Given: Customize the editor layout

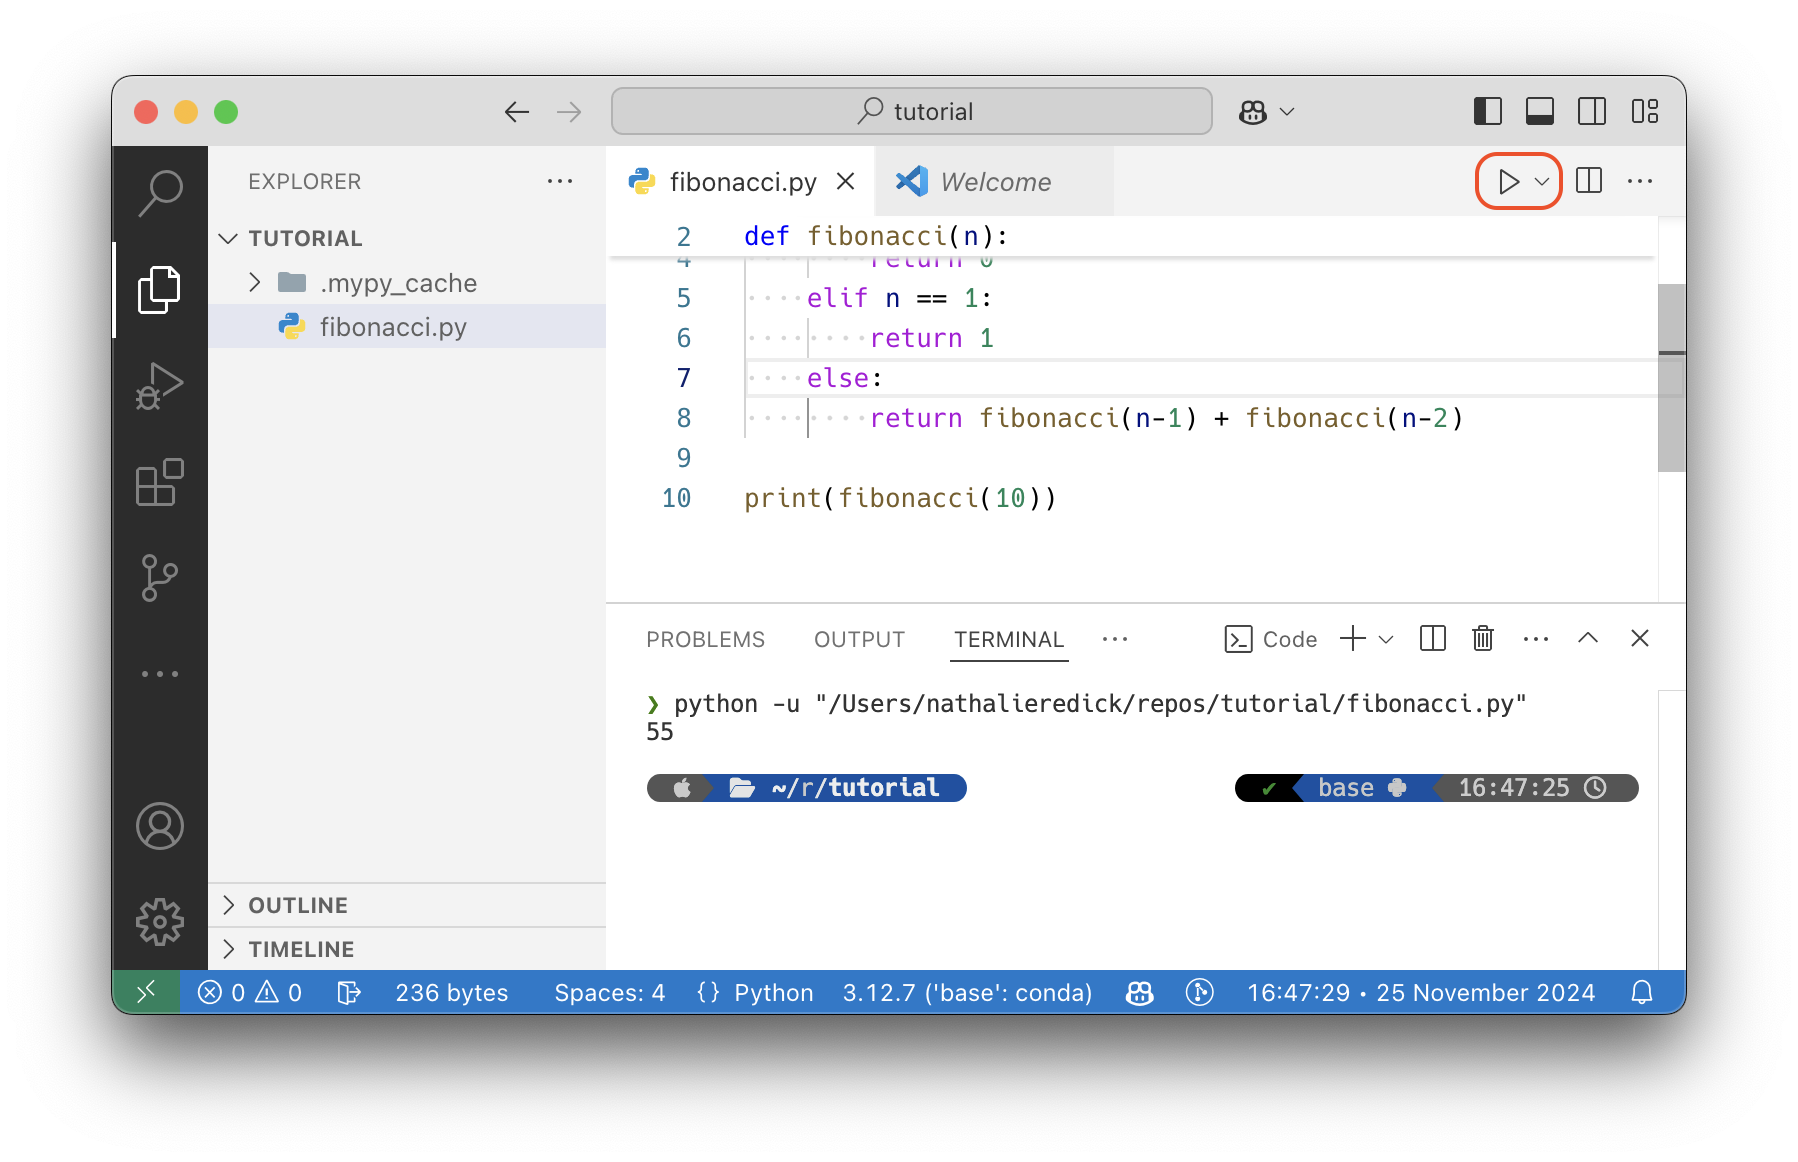Looking at the screenshot, I should click(1645, 111).
